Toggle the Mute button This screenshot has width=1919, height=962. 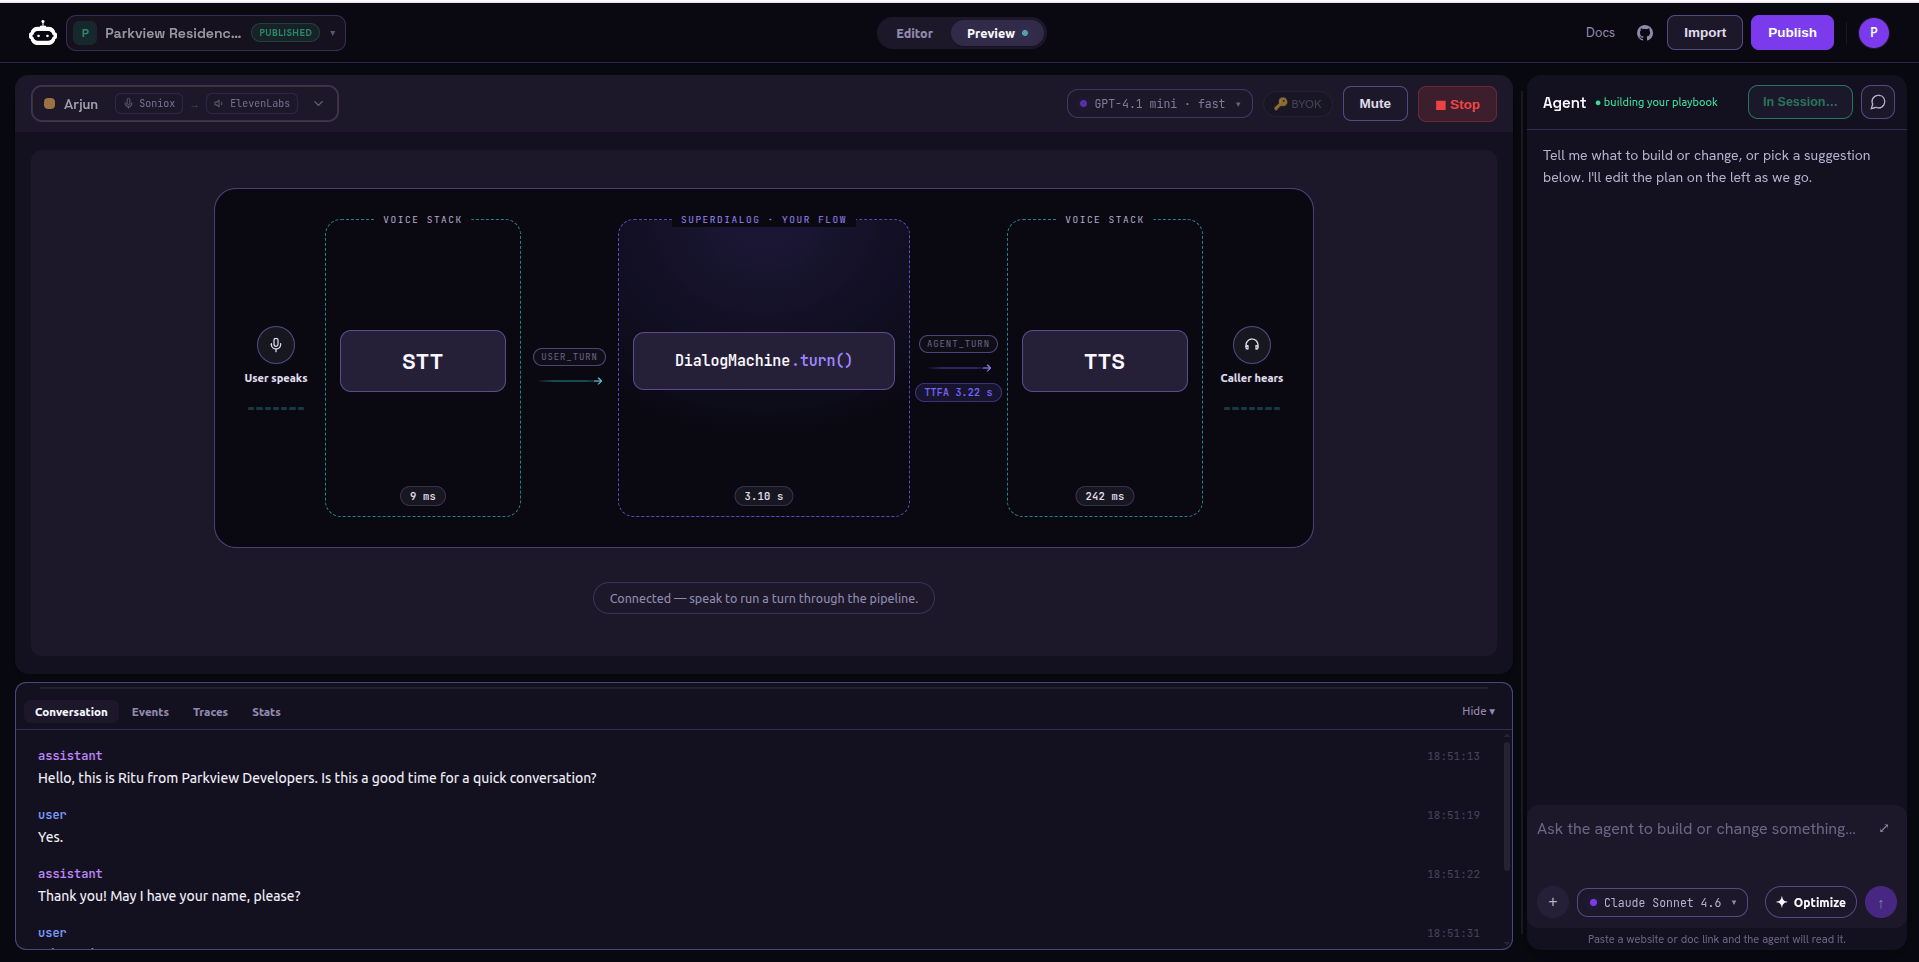[1375, 104]
